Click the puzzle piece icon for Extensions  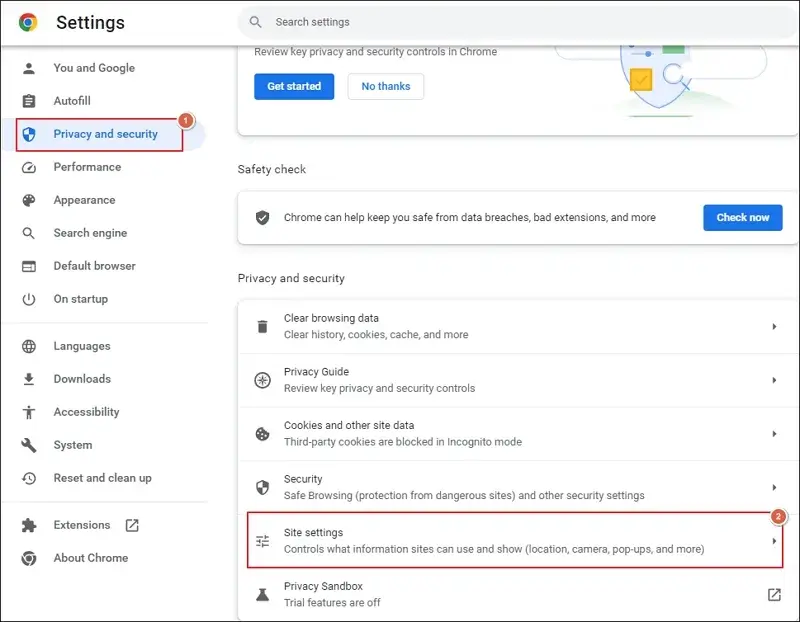(x=29, y=526)
